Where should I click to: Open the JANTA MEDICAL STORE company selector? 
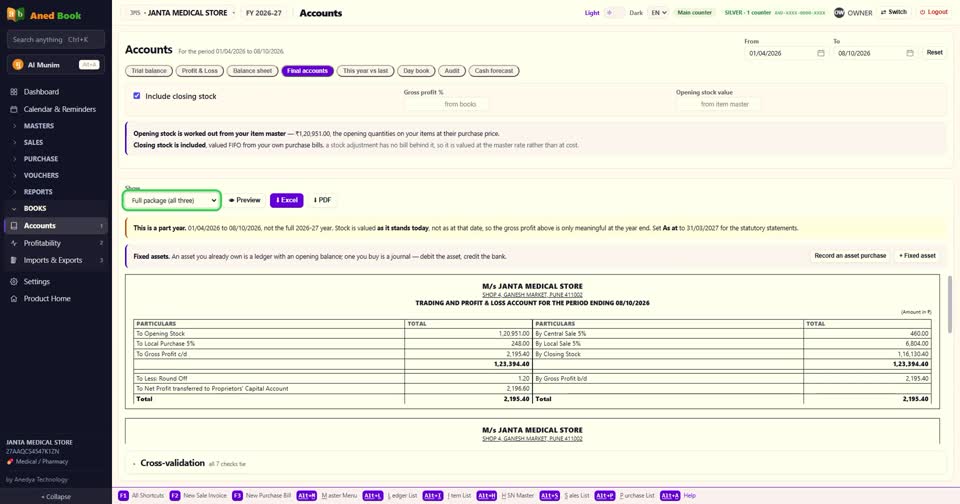pyautogui.click(x=182, y=13)
